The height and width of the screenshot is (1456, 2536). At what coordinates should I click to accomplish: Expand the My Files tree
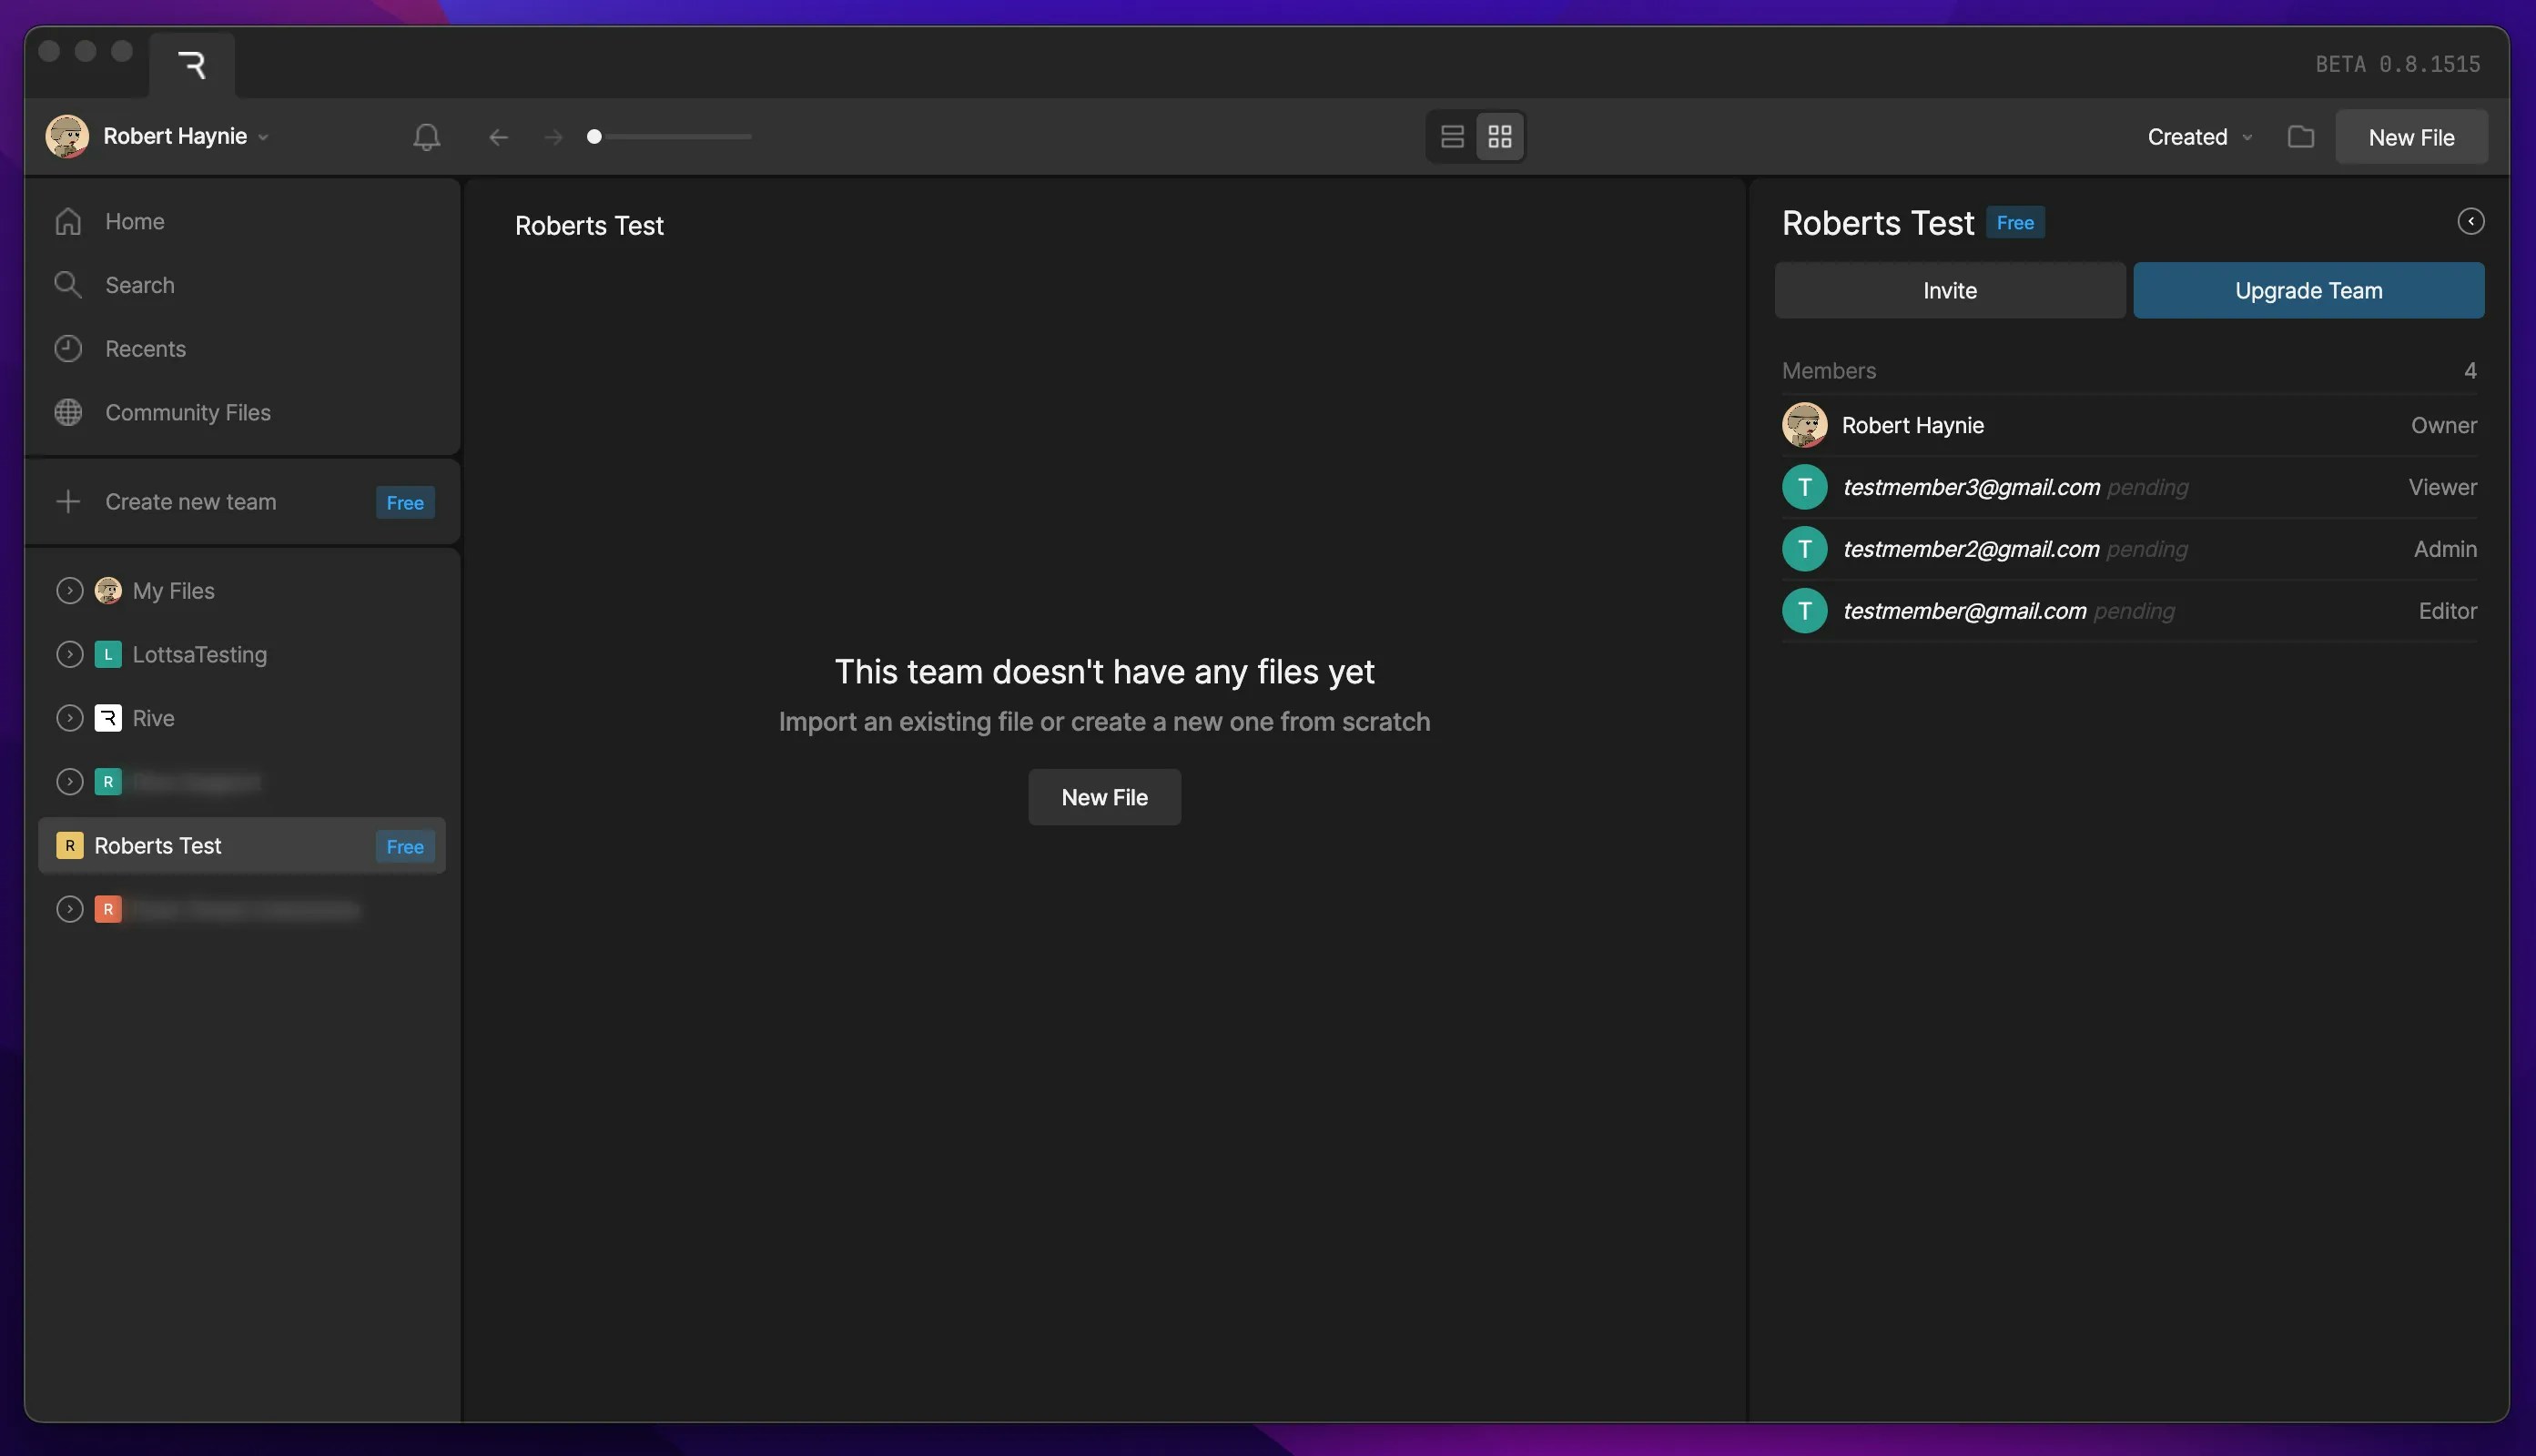69,591
